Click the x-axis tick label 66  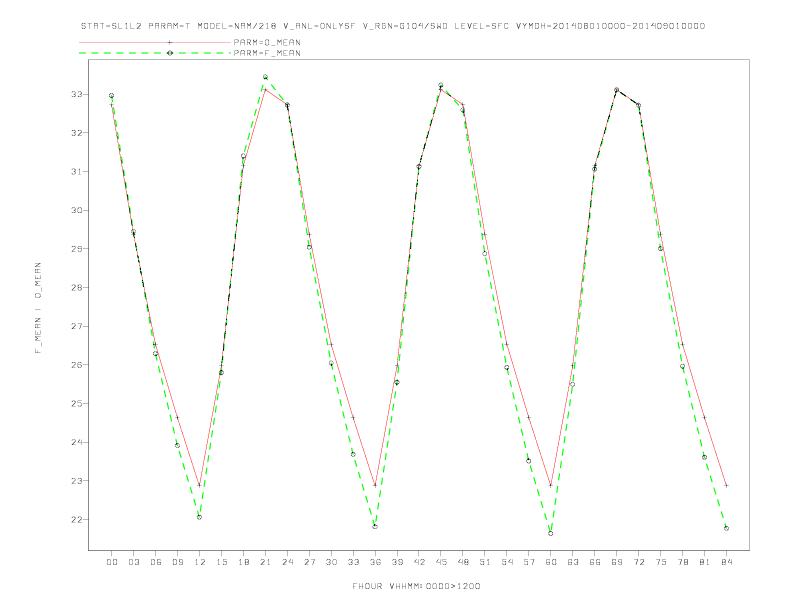(595, 562)
